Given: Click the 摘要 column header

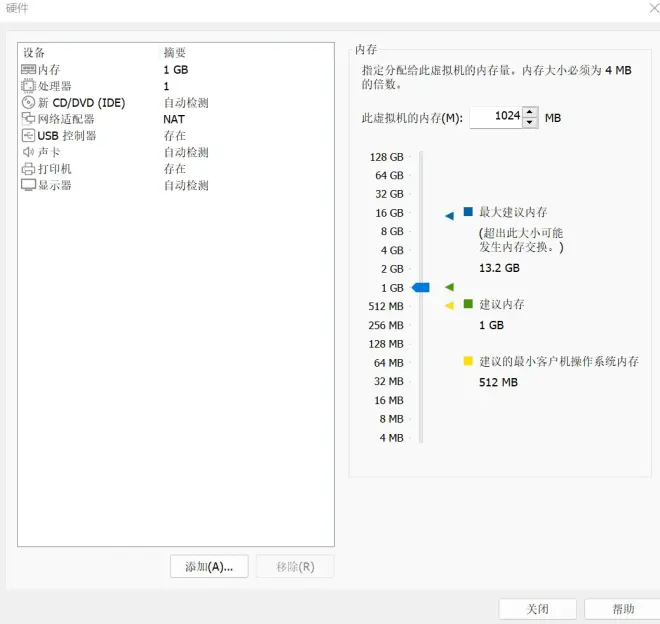Looking at the screenshot, I should point(175,53).
